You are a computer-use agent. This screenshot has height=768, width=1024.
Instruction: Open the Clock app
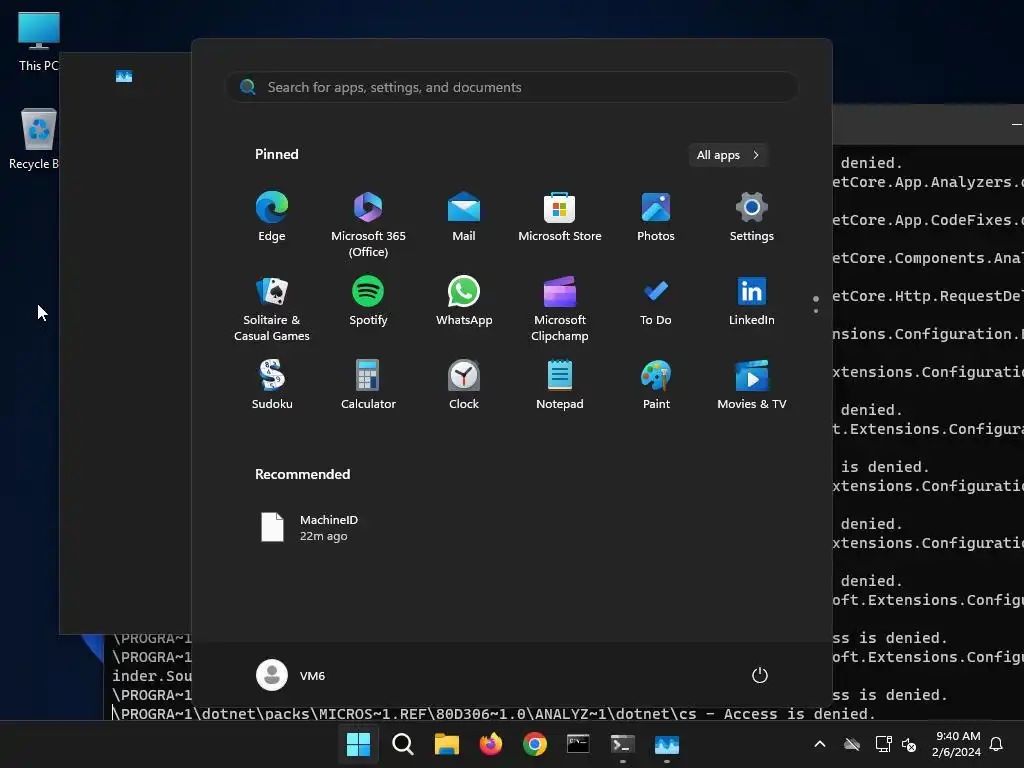point(464,385)
